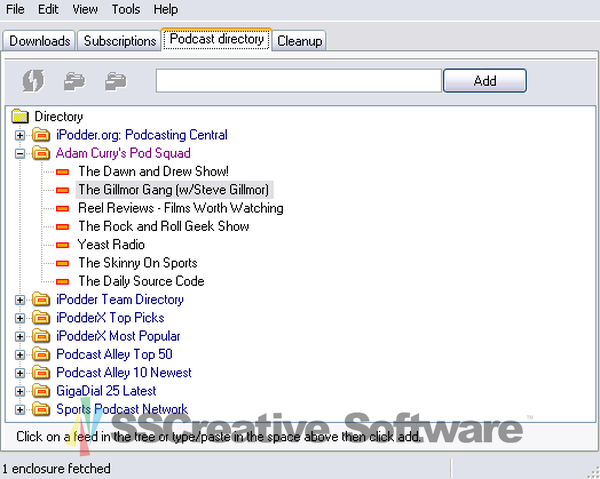Expand iPodderX Most Popular node
Viewport: 600px width, 479px height.
click(x=20, y=337)
